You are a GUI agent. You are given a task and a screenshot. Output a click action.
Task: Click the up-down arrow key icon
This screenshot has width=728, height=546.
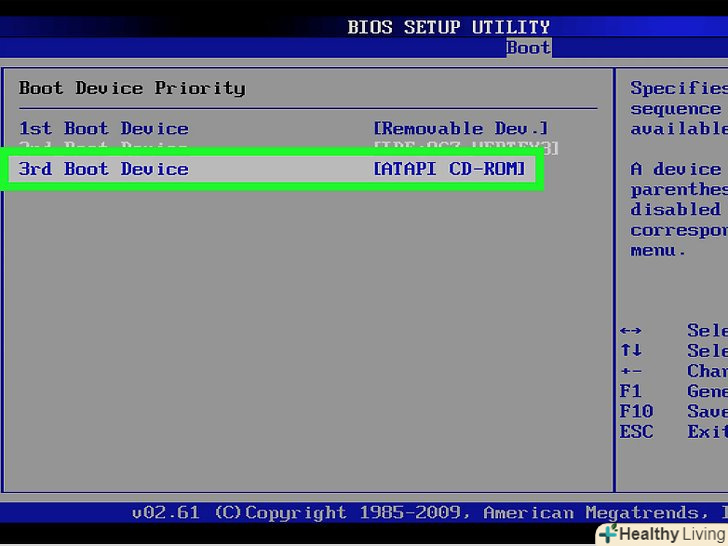(631, 351)
